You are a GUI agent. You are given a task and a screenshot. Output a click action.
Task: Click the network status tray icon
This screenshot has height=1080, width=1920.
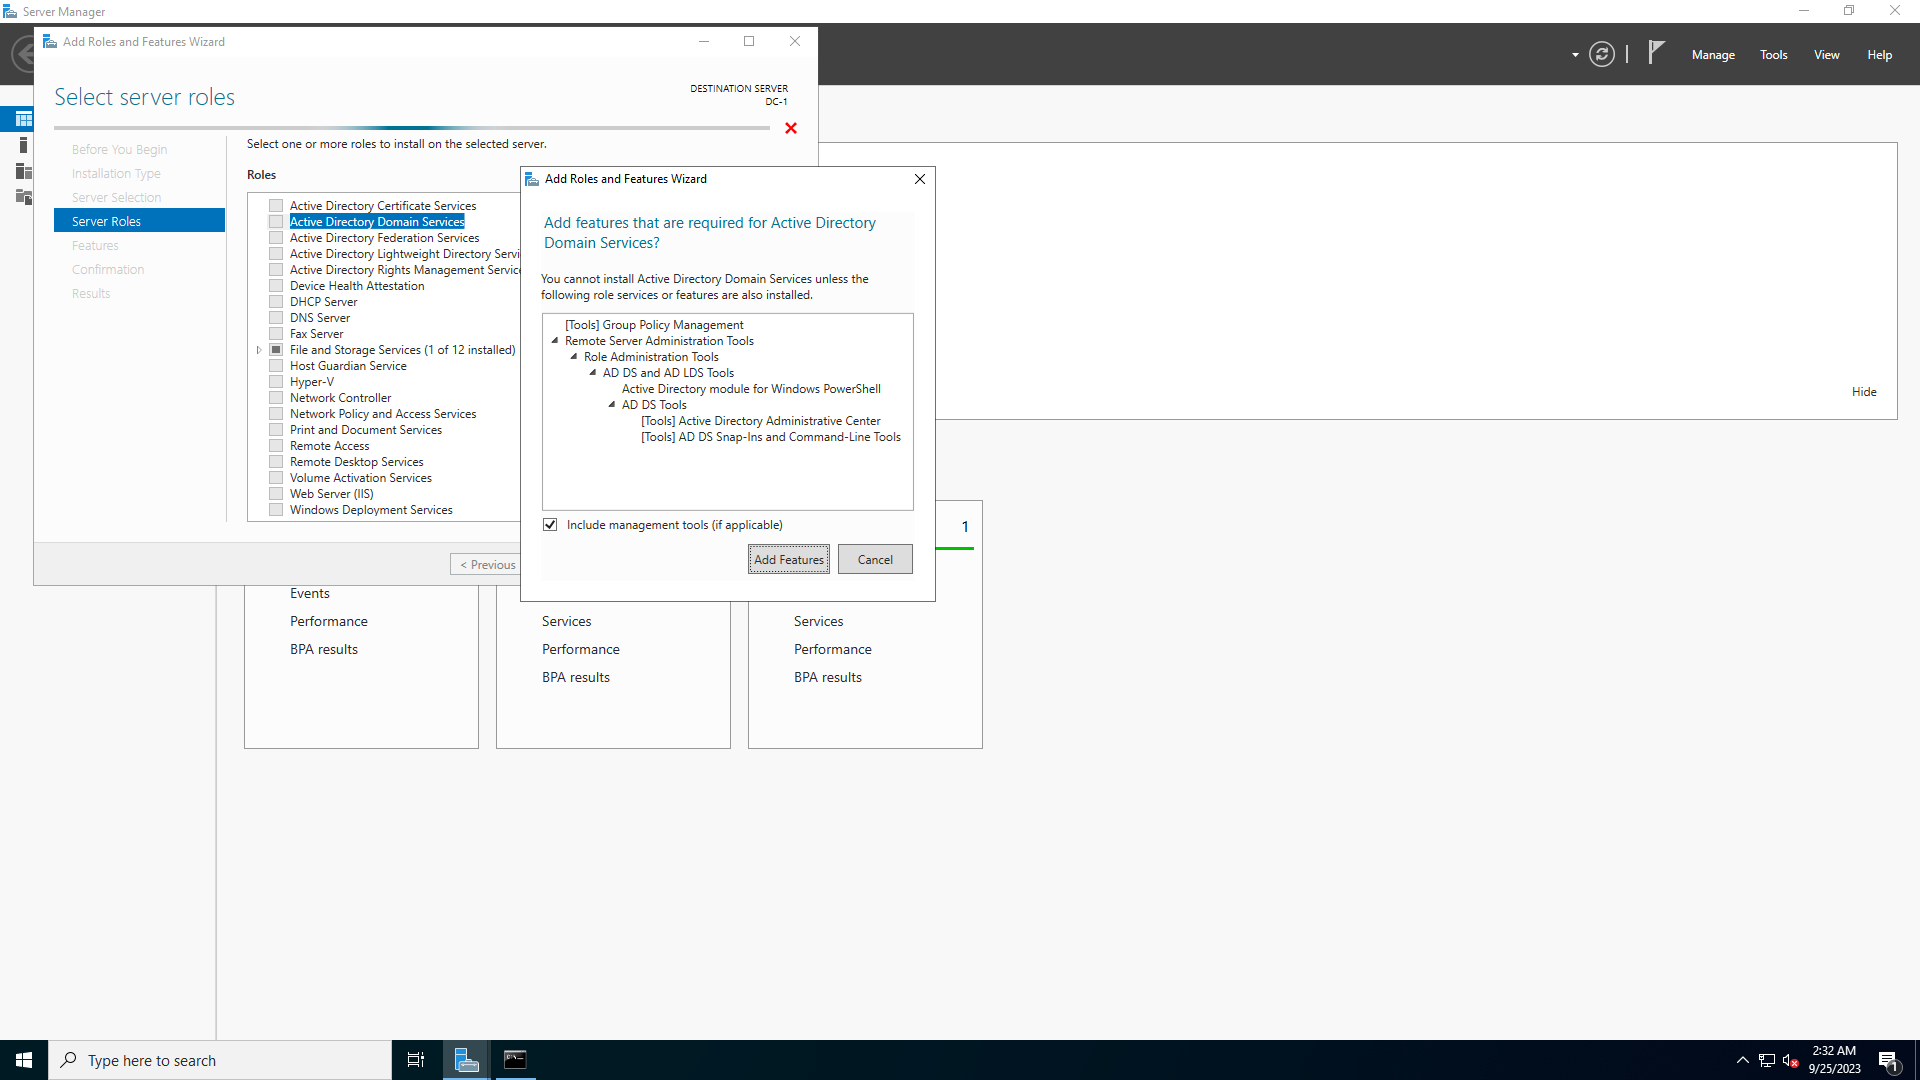(1767, 1061)
